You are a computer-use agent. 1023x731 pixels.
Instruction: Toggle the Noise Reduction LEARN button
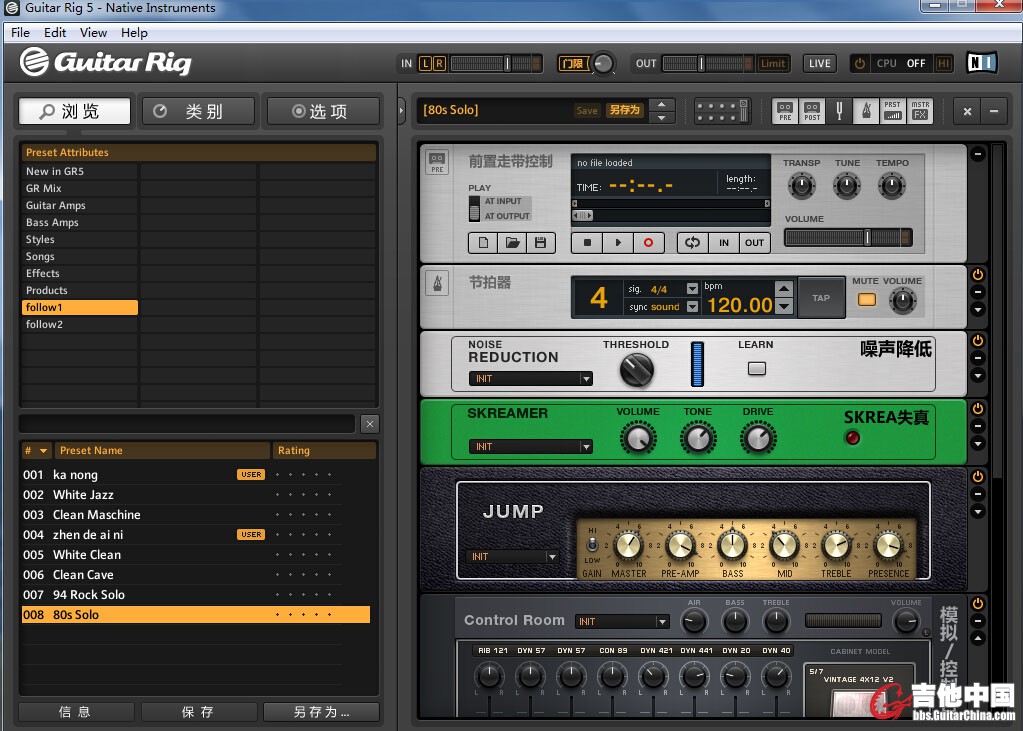(756, 369)
